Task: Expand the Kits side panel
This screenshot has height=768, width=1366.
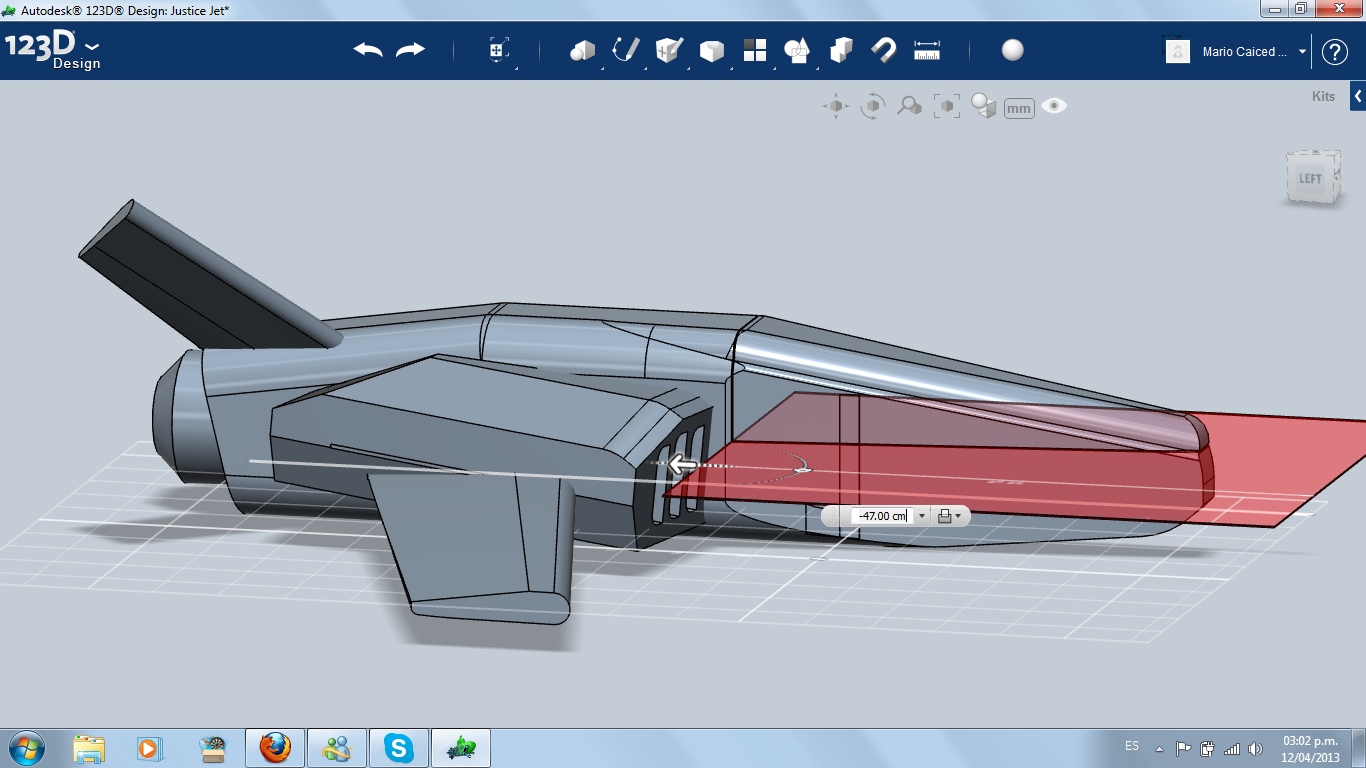Action: pos(1358,96)
